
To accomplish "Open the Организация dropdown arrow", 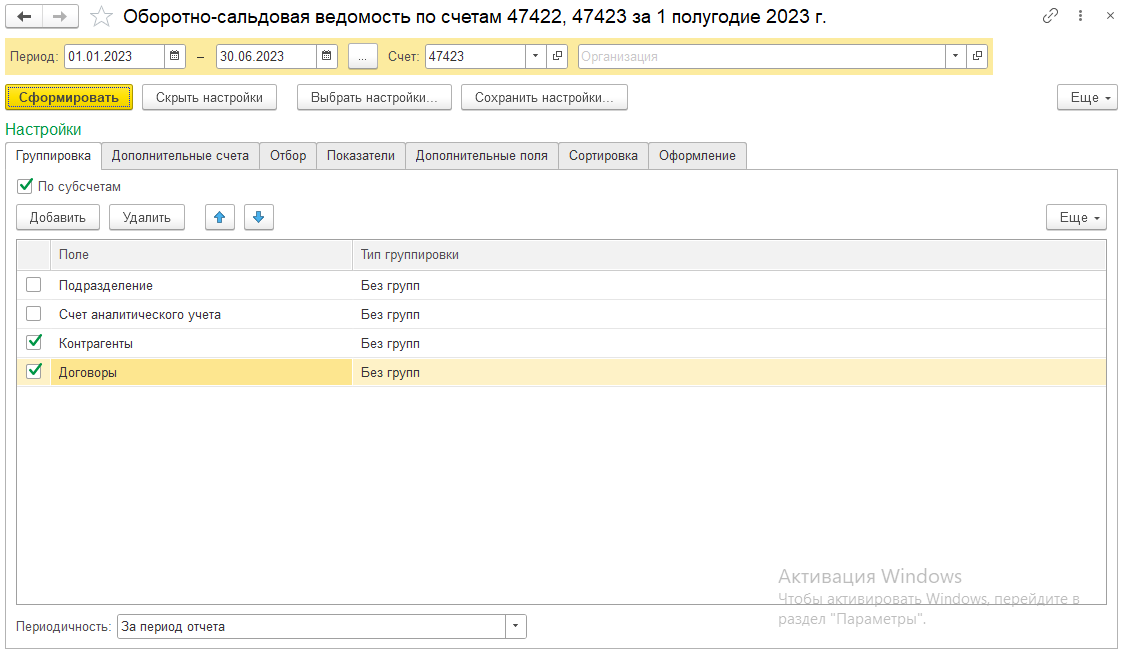I will tap(956, 56).
